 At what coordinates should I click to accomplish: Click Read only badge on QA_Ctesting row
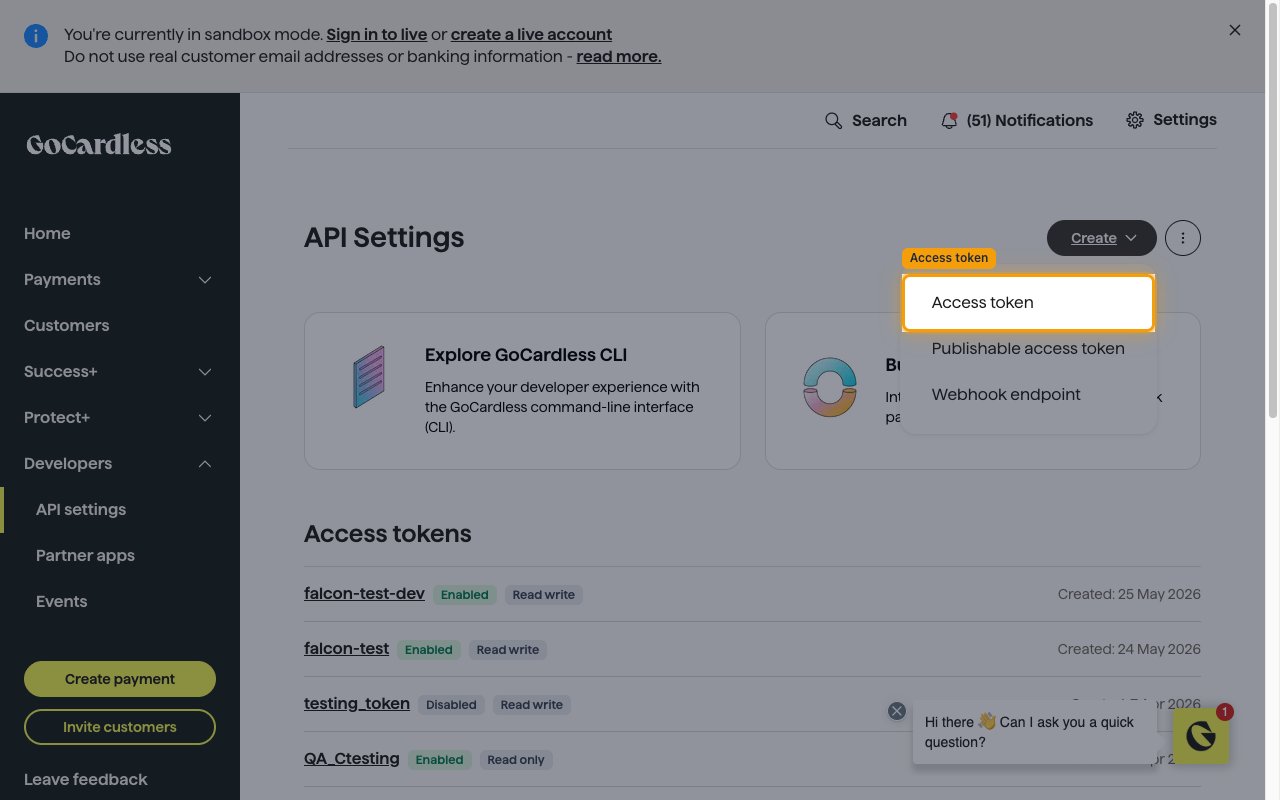tap(516, 759)
